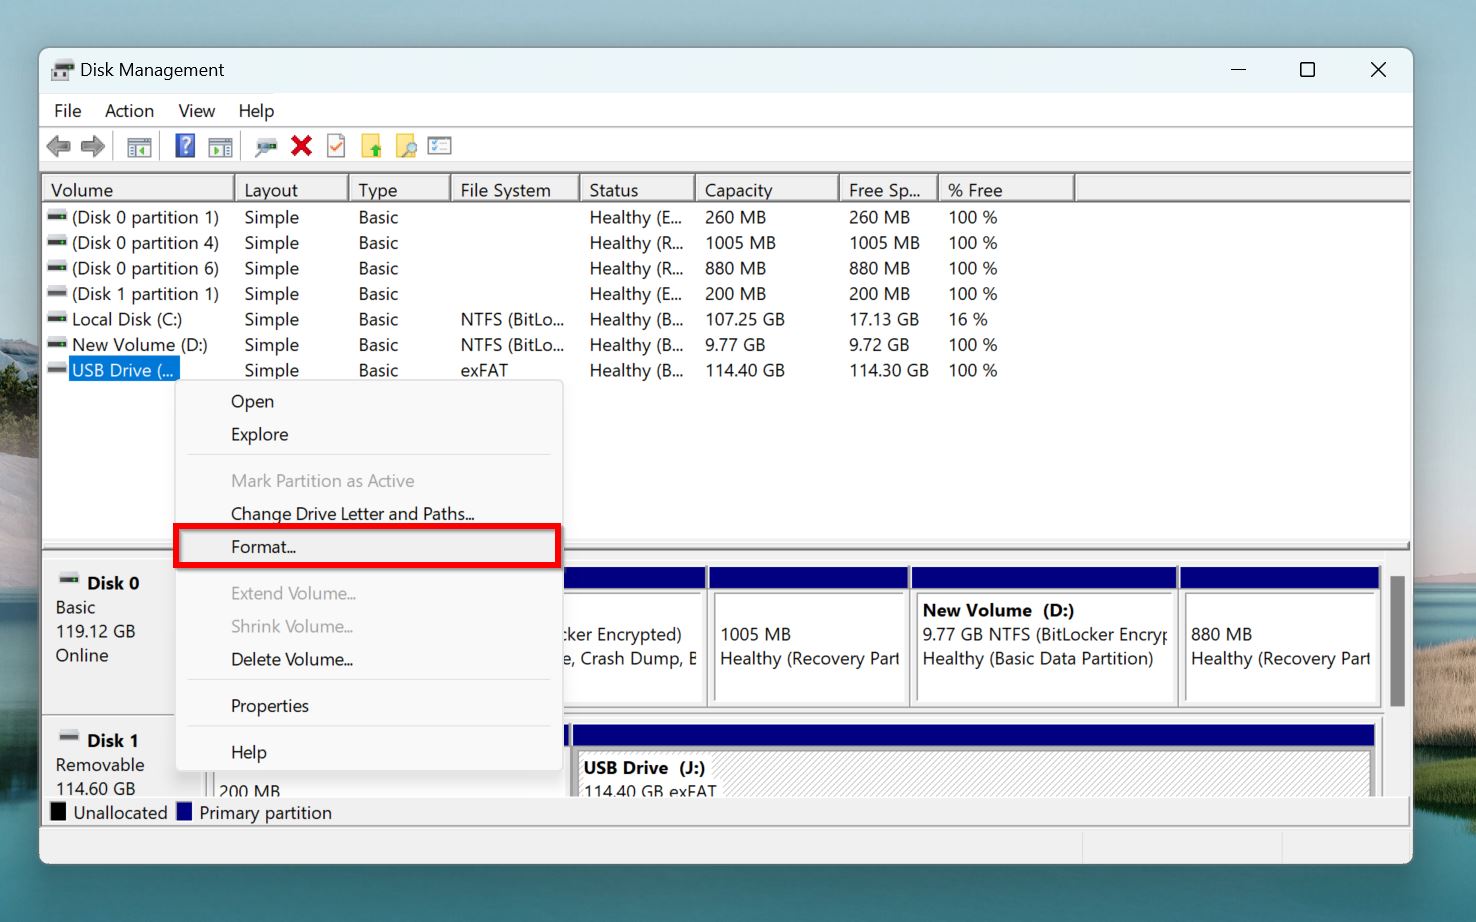Select the USB Drive (J:) partition block

coord(973,761)
